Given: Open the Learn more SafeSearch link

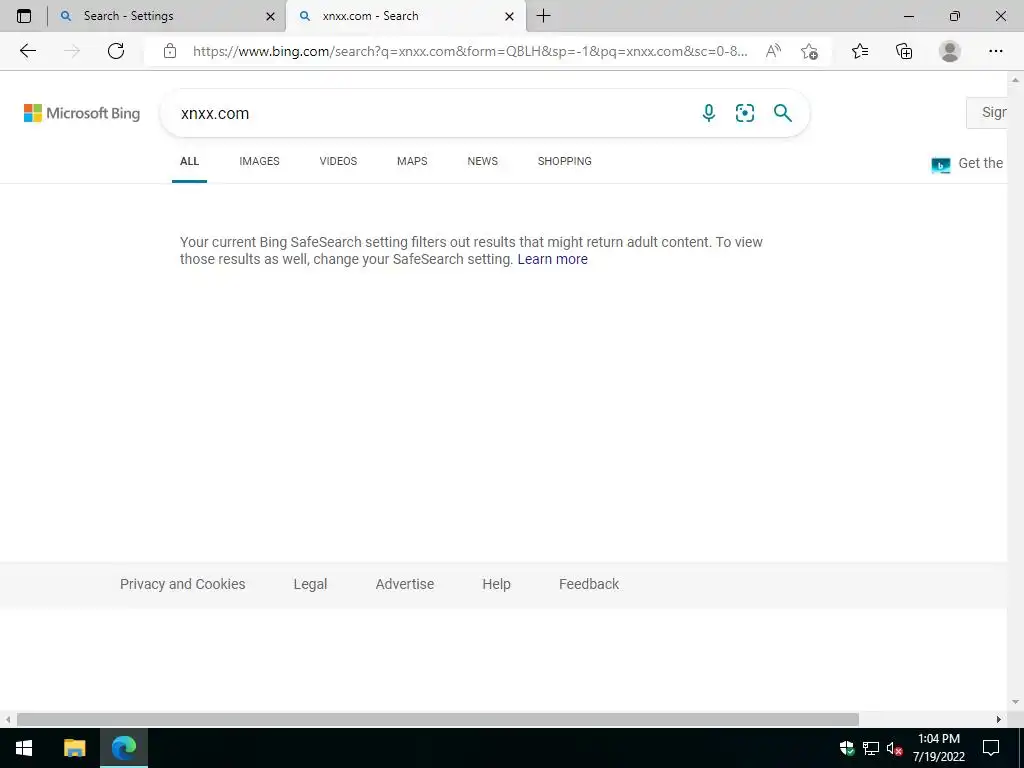Looking at the screenshot, I should pyautogui.click(x=552, y=259).
